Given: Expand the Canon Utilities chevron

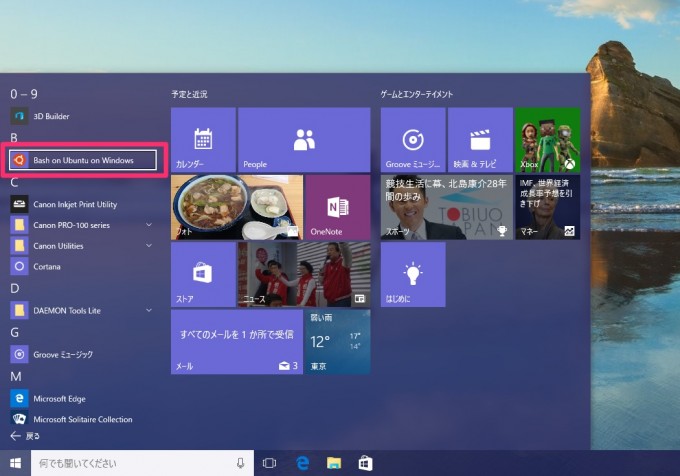Looking at the screenshot, I should 149,245.
